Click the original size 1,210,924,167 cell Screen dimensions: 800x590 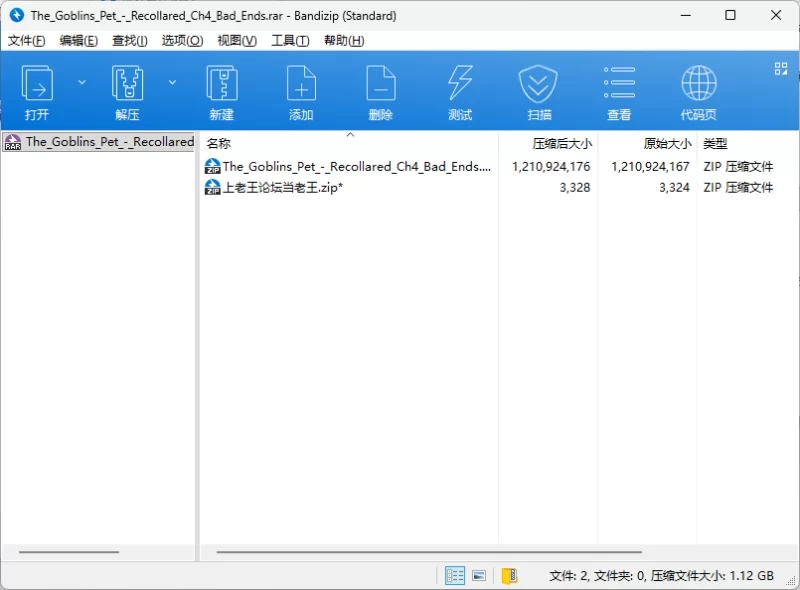tap(650, 166)
